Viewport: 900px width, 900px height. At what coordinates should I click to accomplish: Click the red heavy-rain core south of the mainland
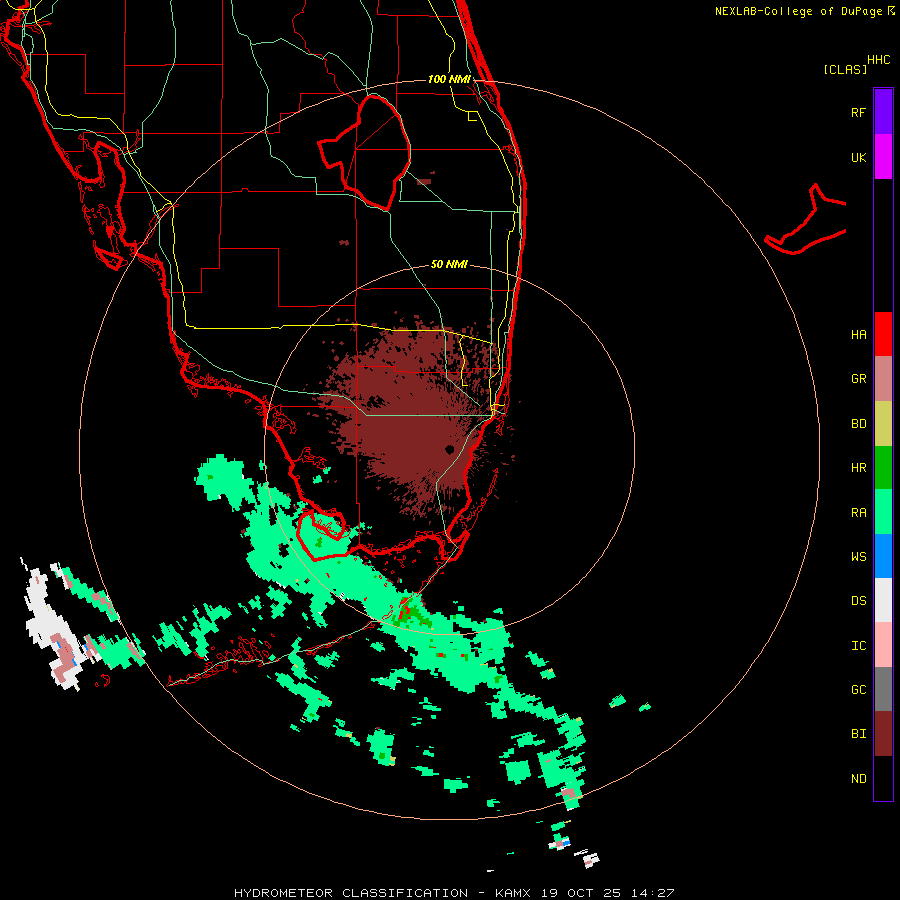404,610
